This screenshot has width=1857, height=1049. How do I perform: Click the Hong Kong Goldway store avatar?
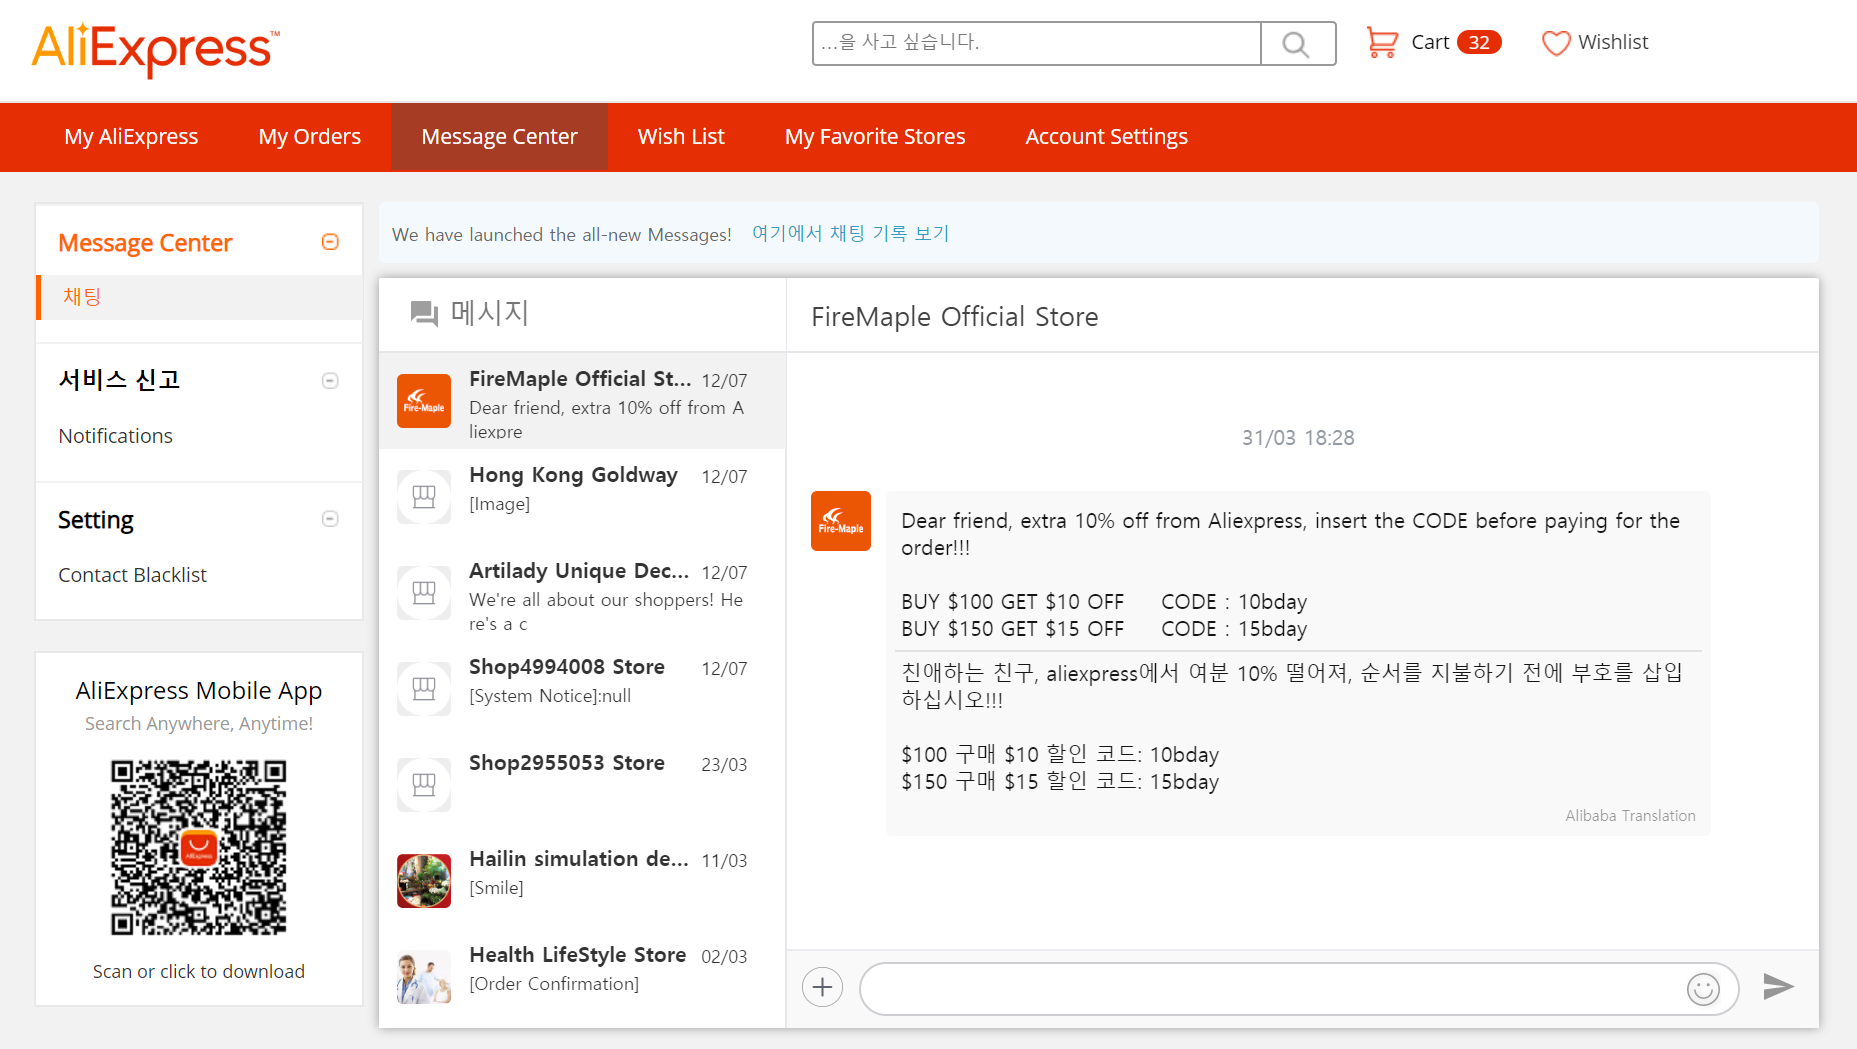(x=424, y=497)
